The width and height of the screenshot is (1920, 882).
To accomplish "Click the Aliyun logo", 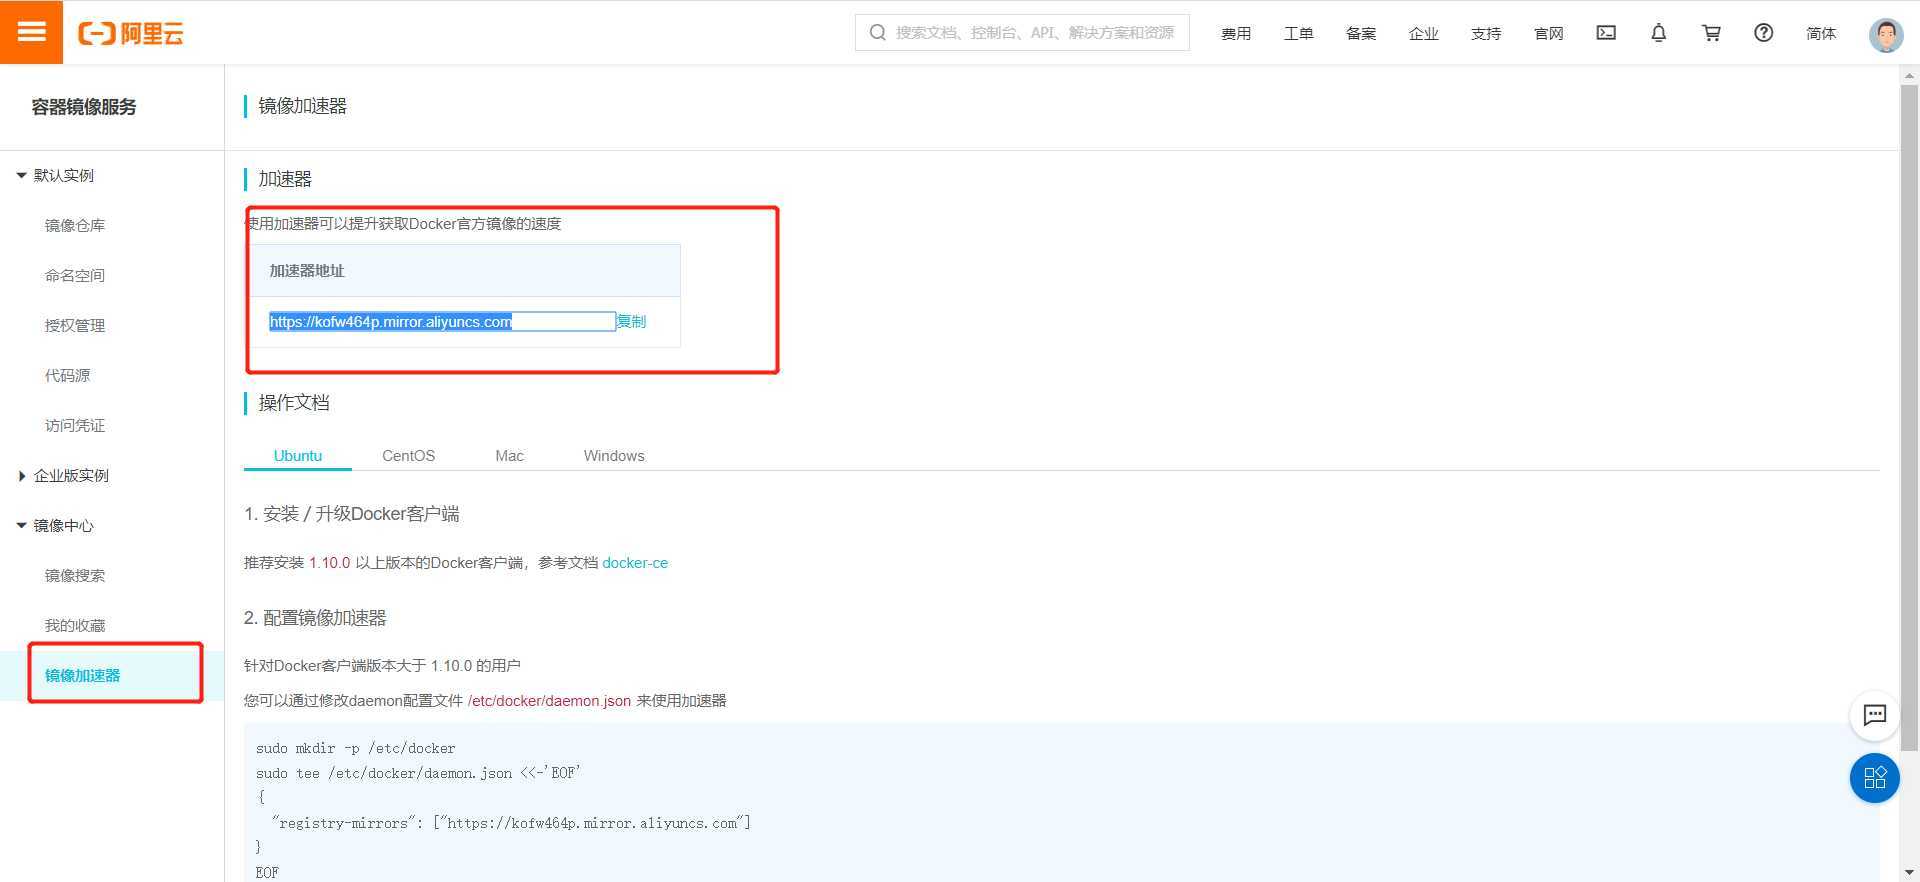I will [131, 33].
